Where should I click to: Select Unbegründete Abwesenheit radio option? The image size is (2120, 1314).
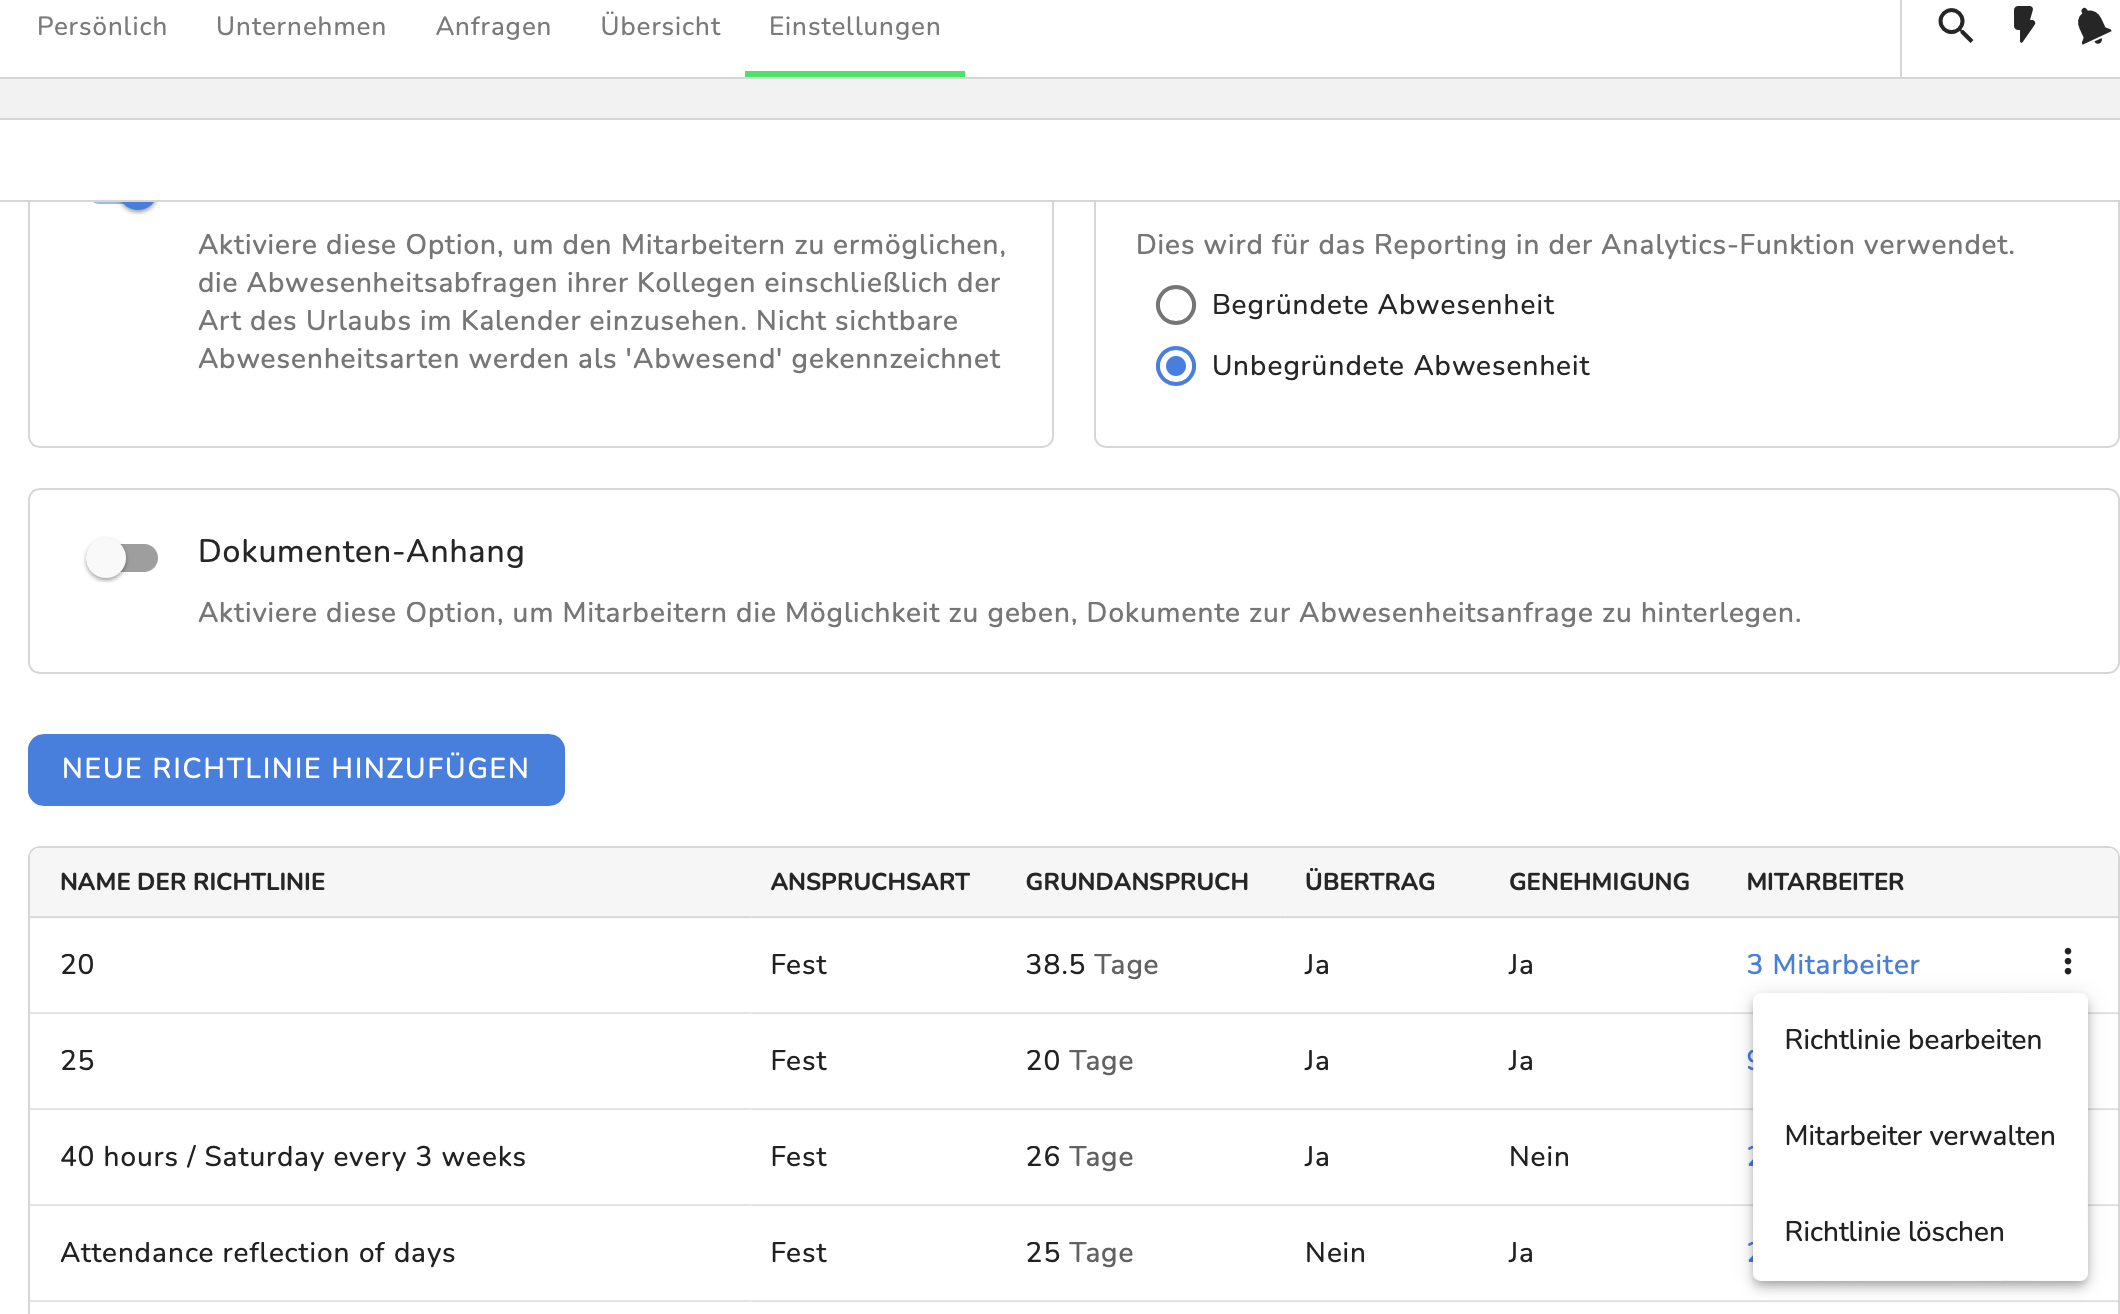point(1176,366)
